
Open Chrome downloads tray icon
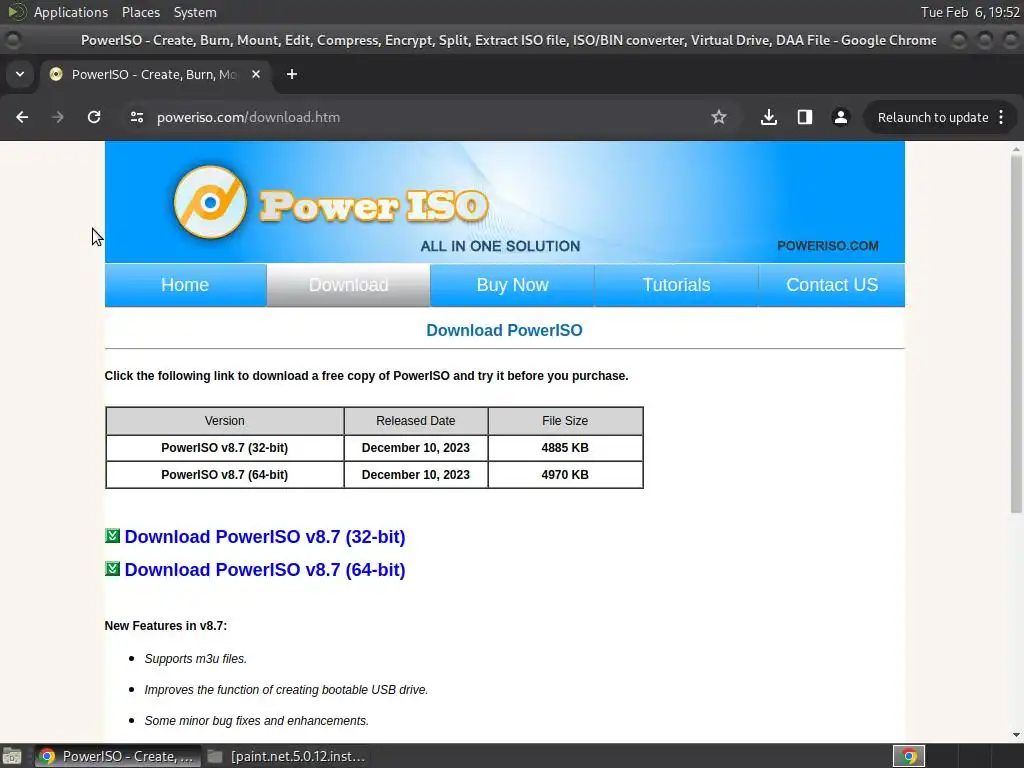(x=769, y=117)
